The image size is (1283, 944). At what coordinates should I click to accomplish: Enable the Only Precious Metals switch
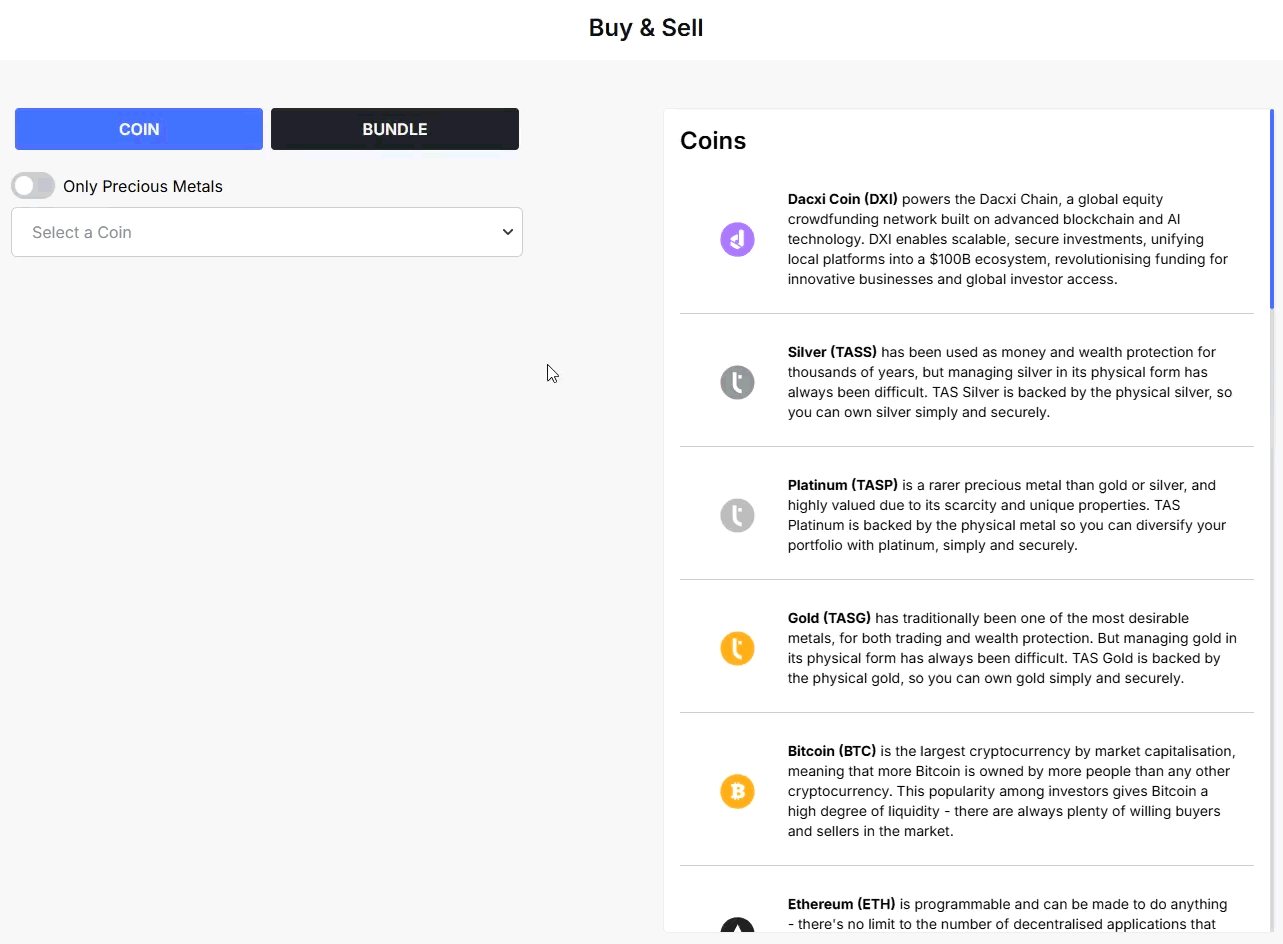[33, 186]
